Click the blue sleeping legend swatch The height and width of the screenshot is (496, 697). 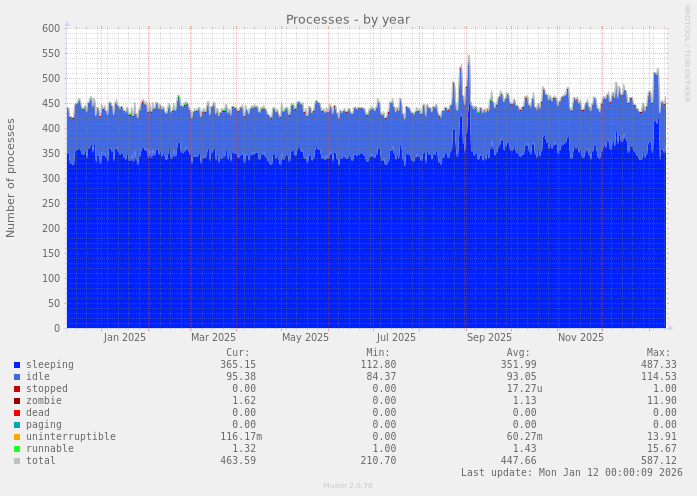(x=17, y=365)
